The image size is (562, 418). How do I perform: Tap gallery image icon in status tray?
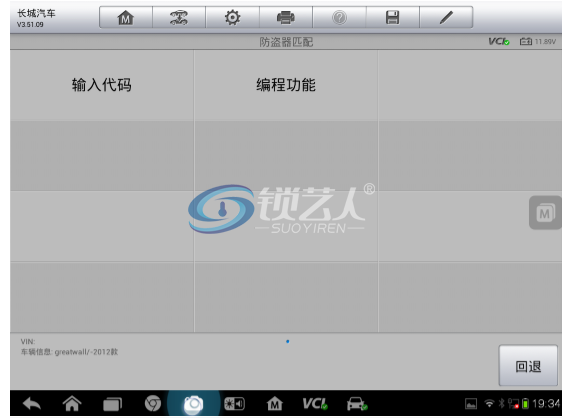pos(471,404)
